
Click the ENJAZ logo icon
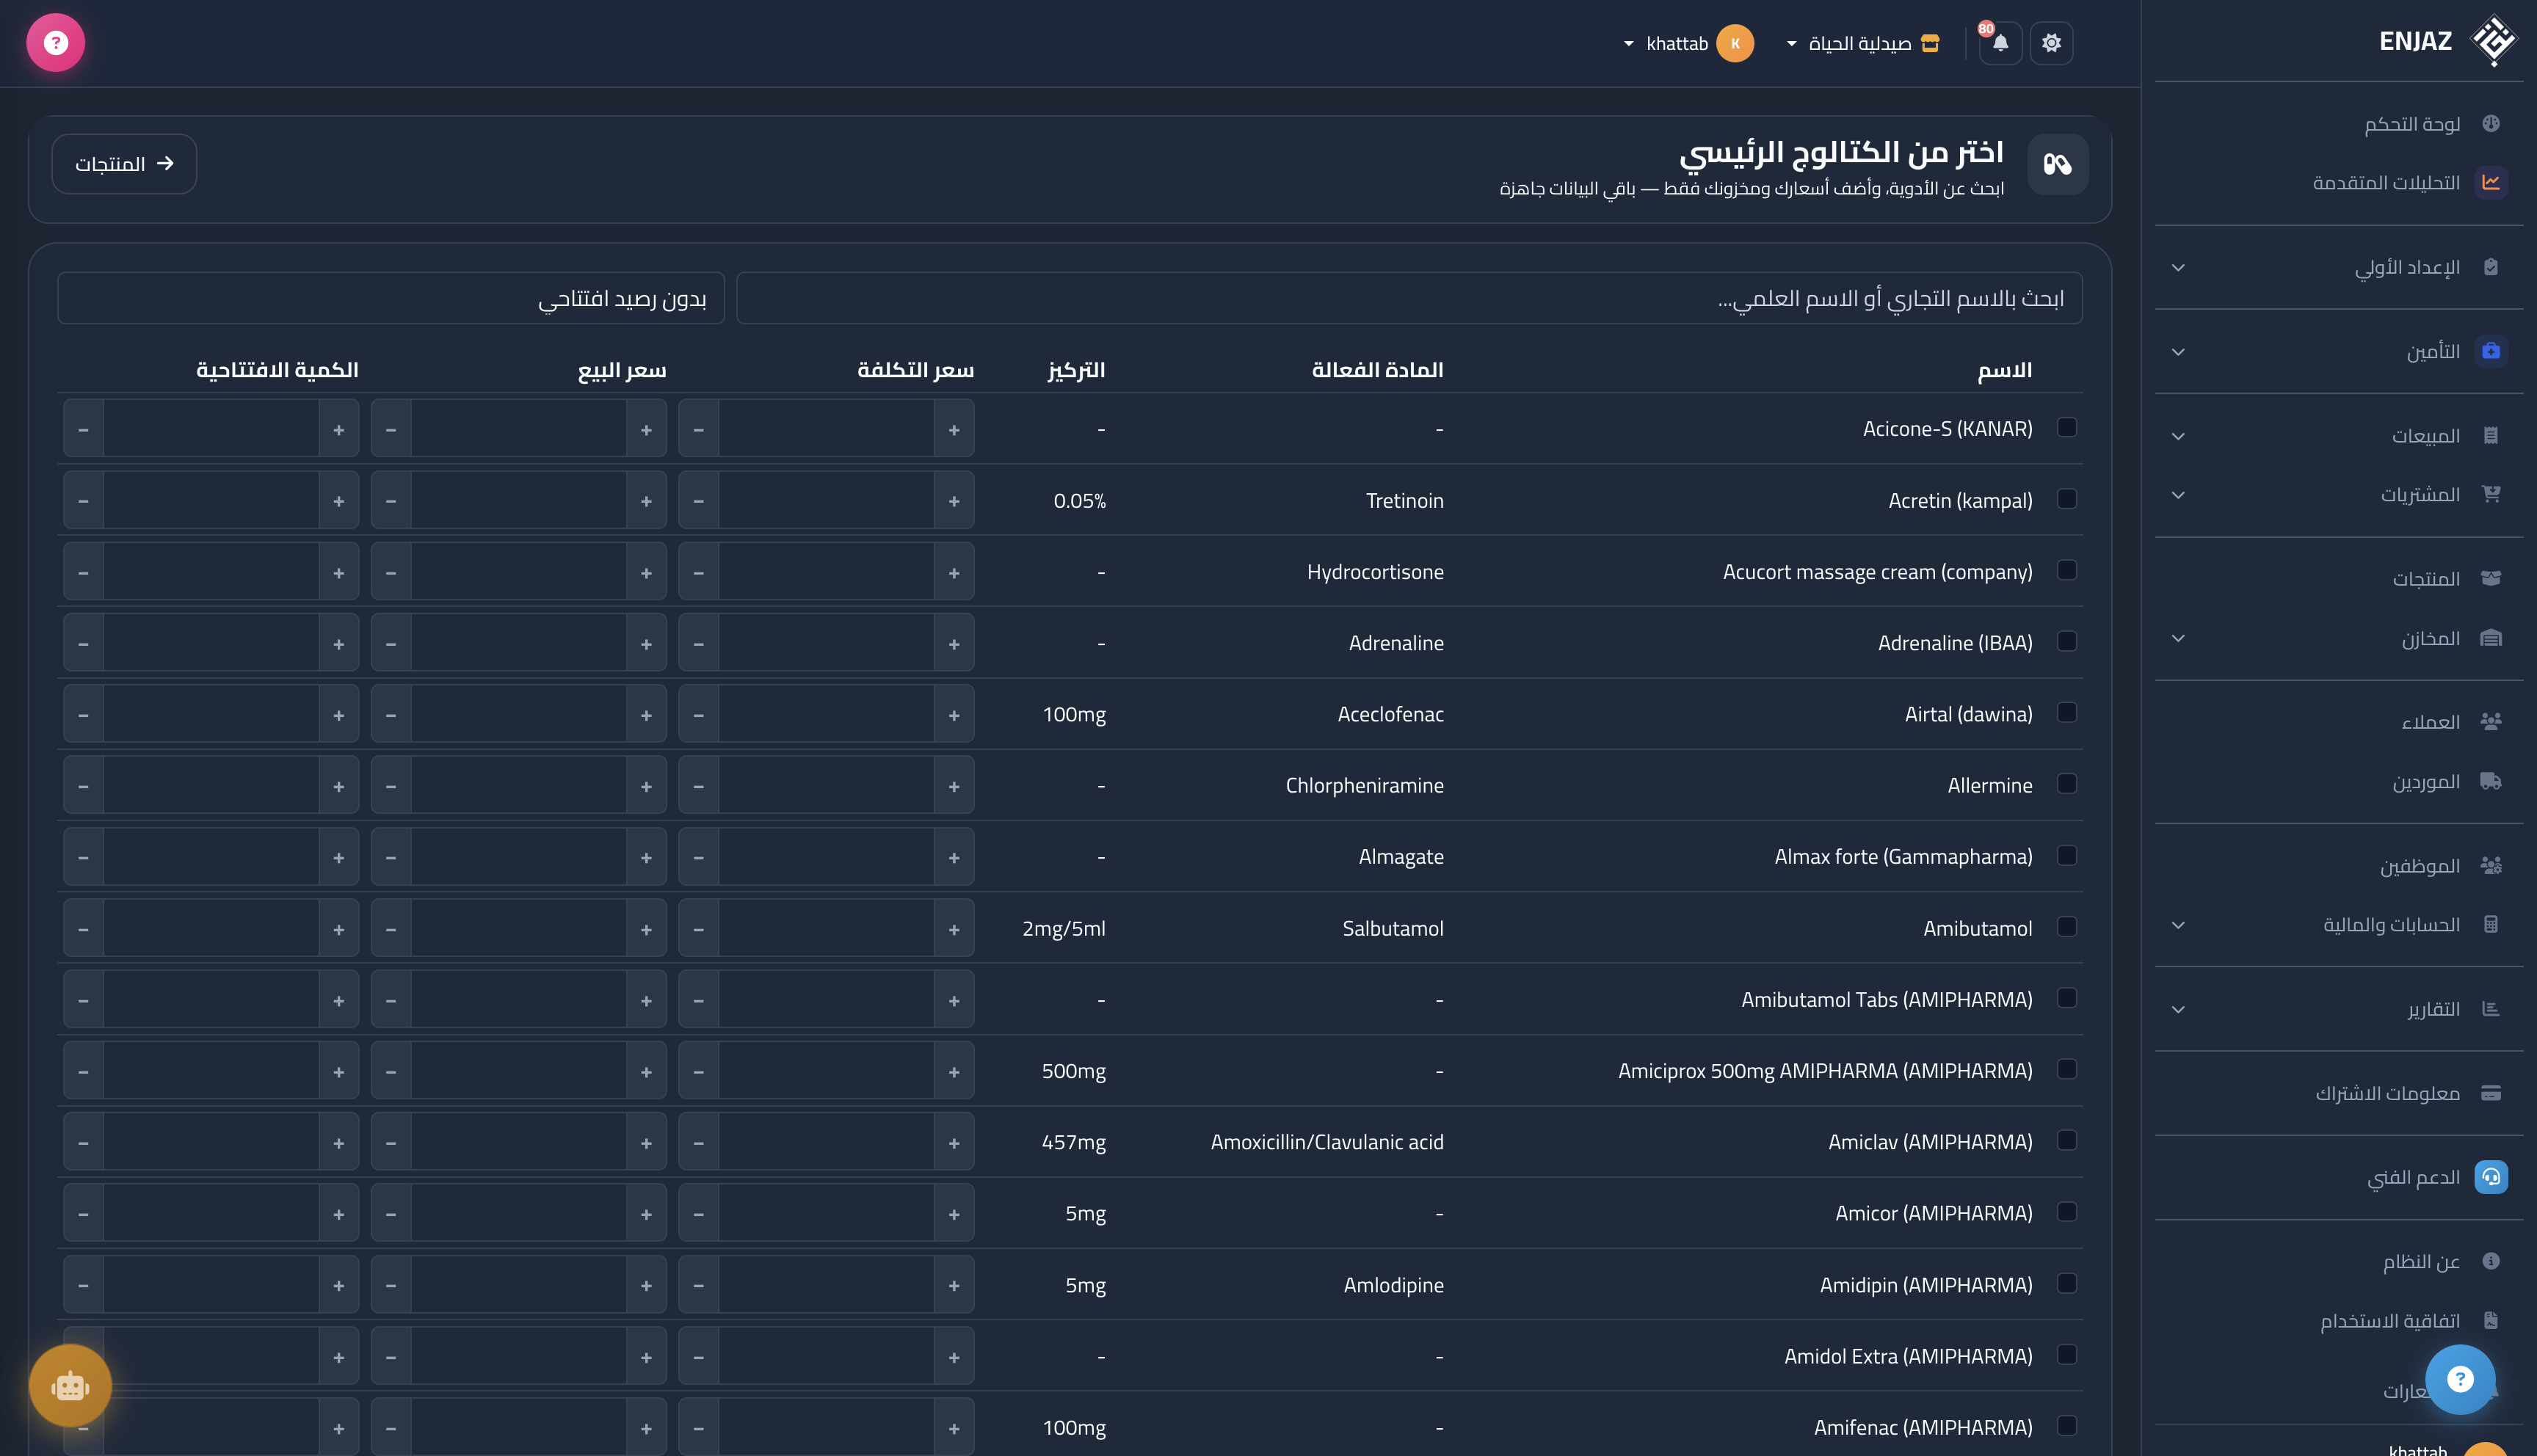[x=2493, y=41]
